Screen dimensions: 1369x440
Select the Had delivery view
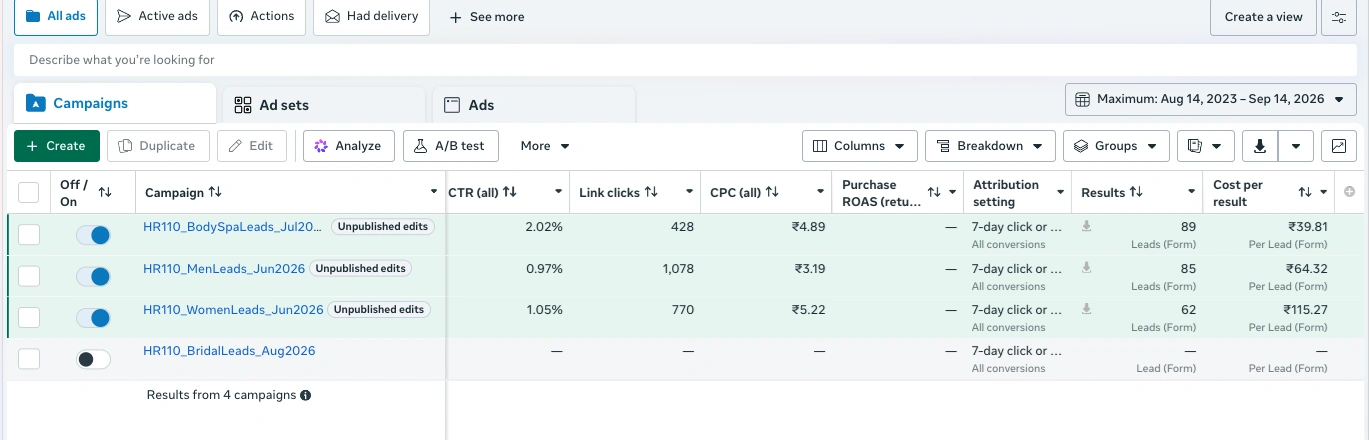click(x=372, y=16)
